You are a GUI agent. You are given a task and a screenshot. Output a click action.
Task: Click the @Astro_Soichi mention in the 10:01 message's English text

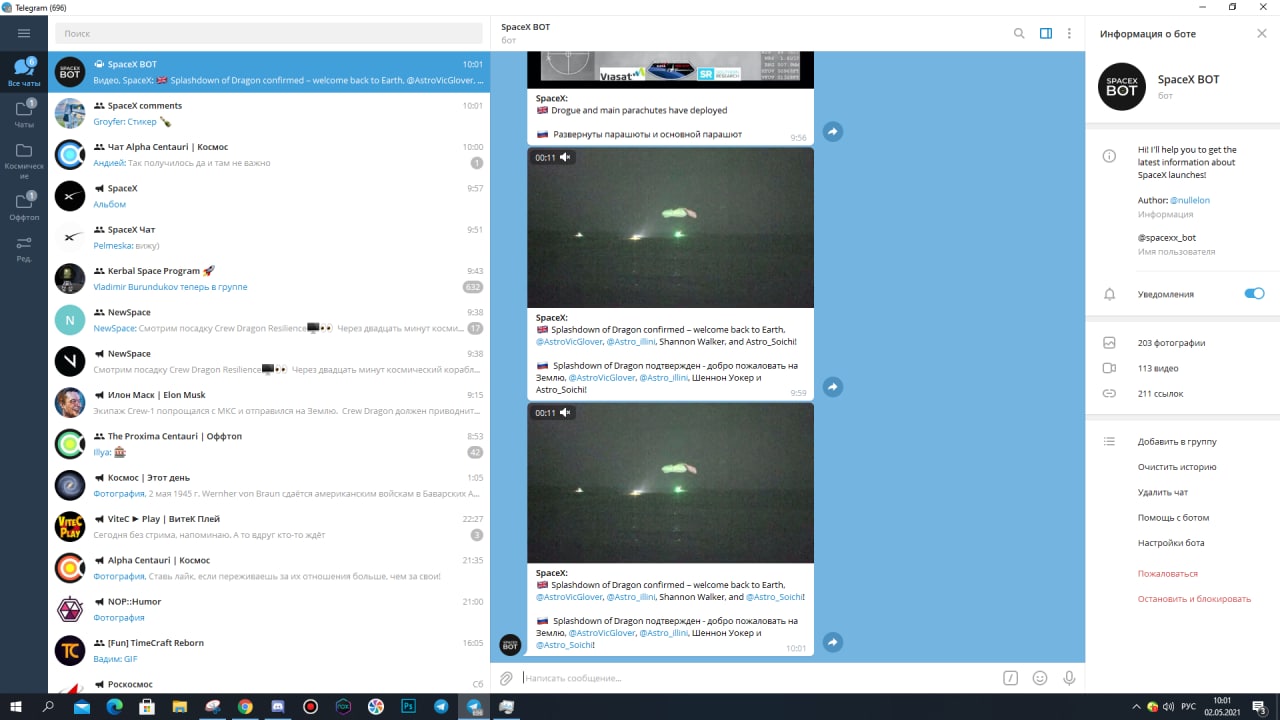tap(775, 597)
